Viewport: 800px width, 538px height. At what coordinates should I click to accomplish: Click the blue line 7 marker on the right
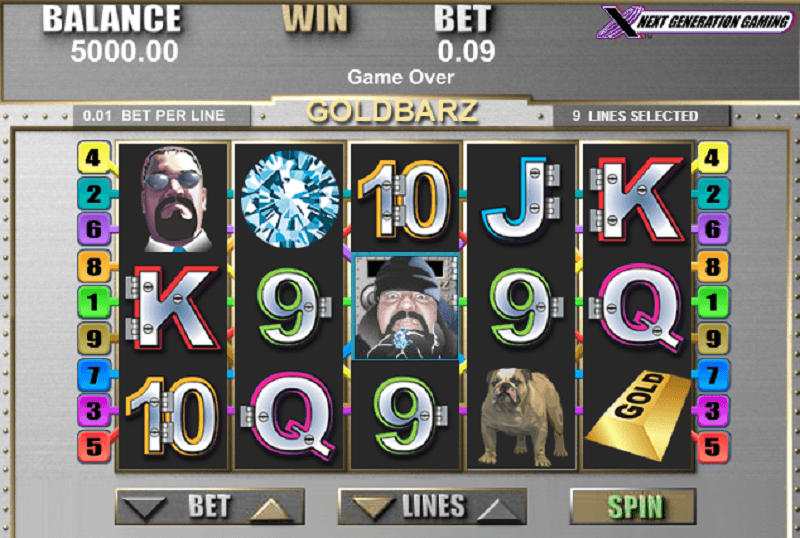[x=713, y=375]
